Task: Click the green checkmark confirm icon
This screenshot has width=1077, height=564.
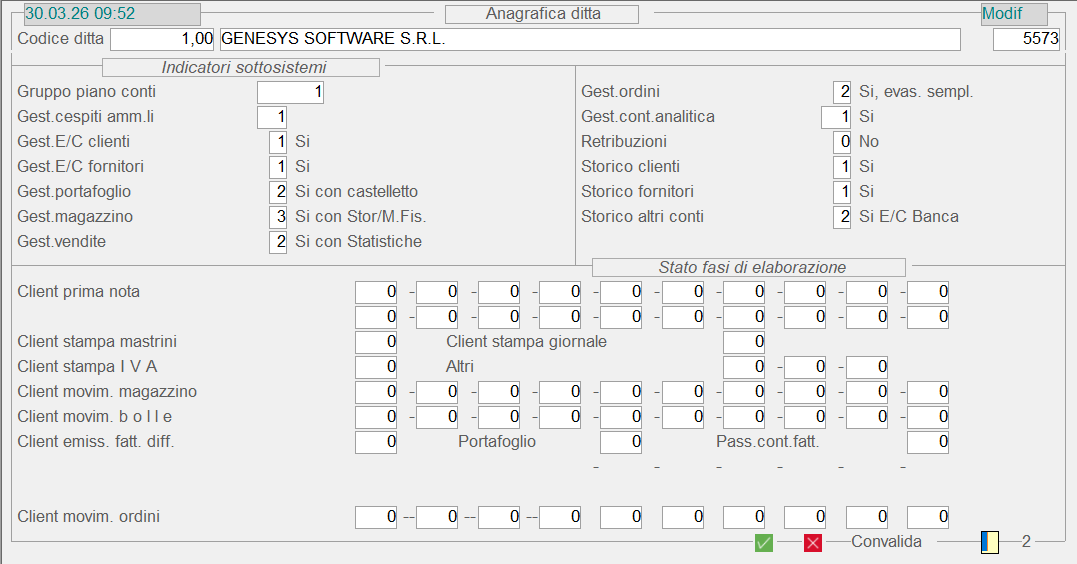Action: pos(764,542)
